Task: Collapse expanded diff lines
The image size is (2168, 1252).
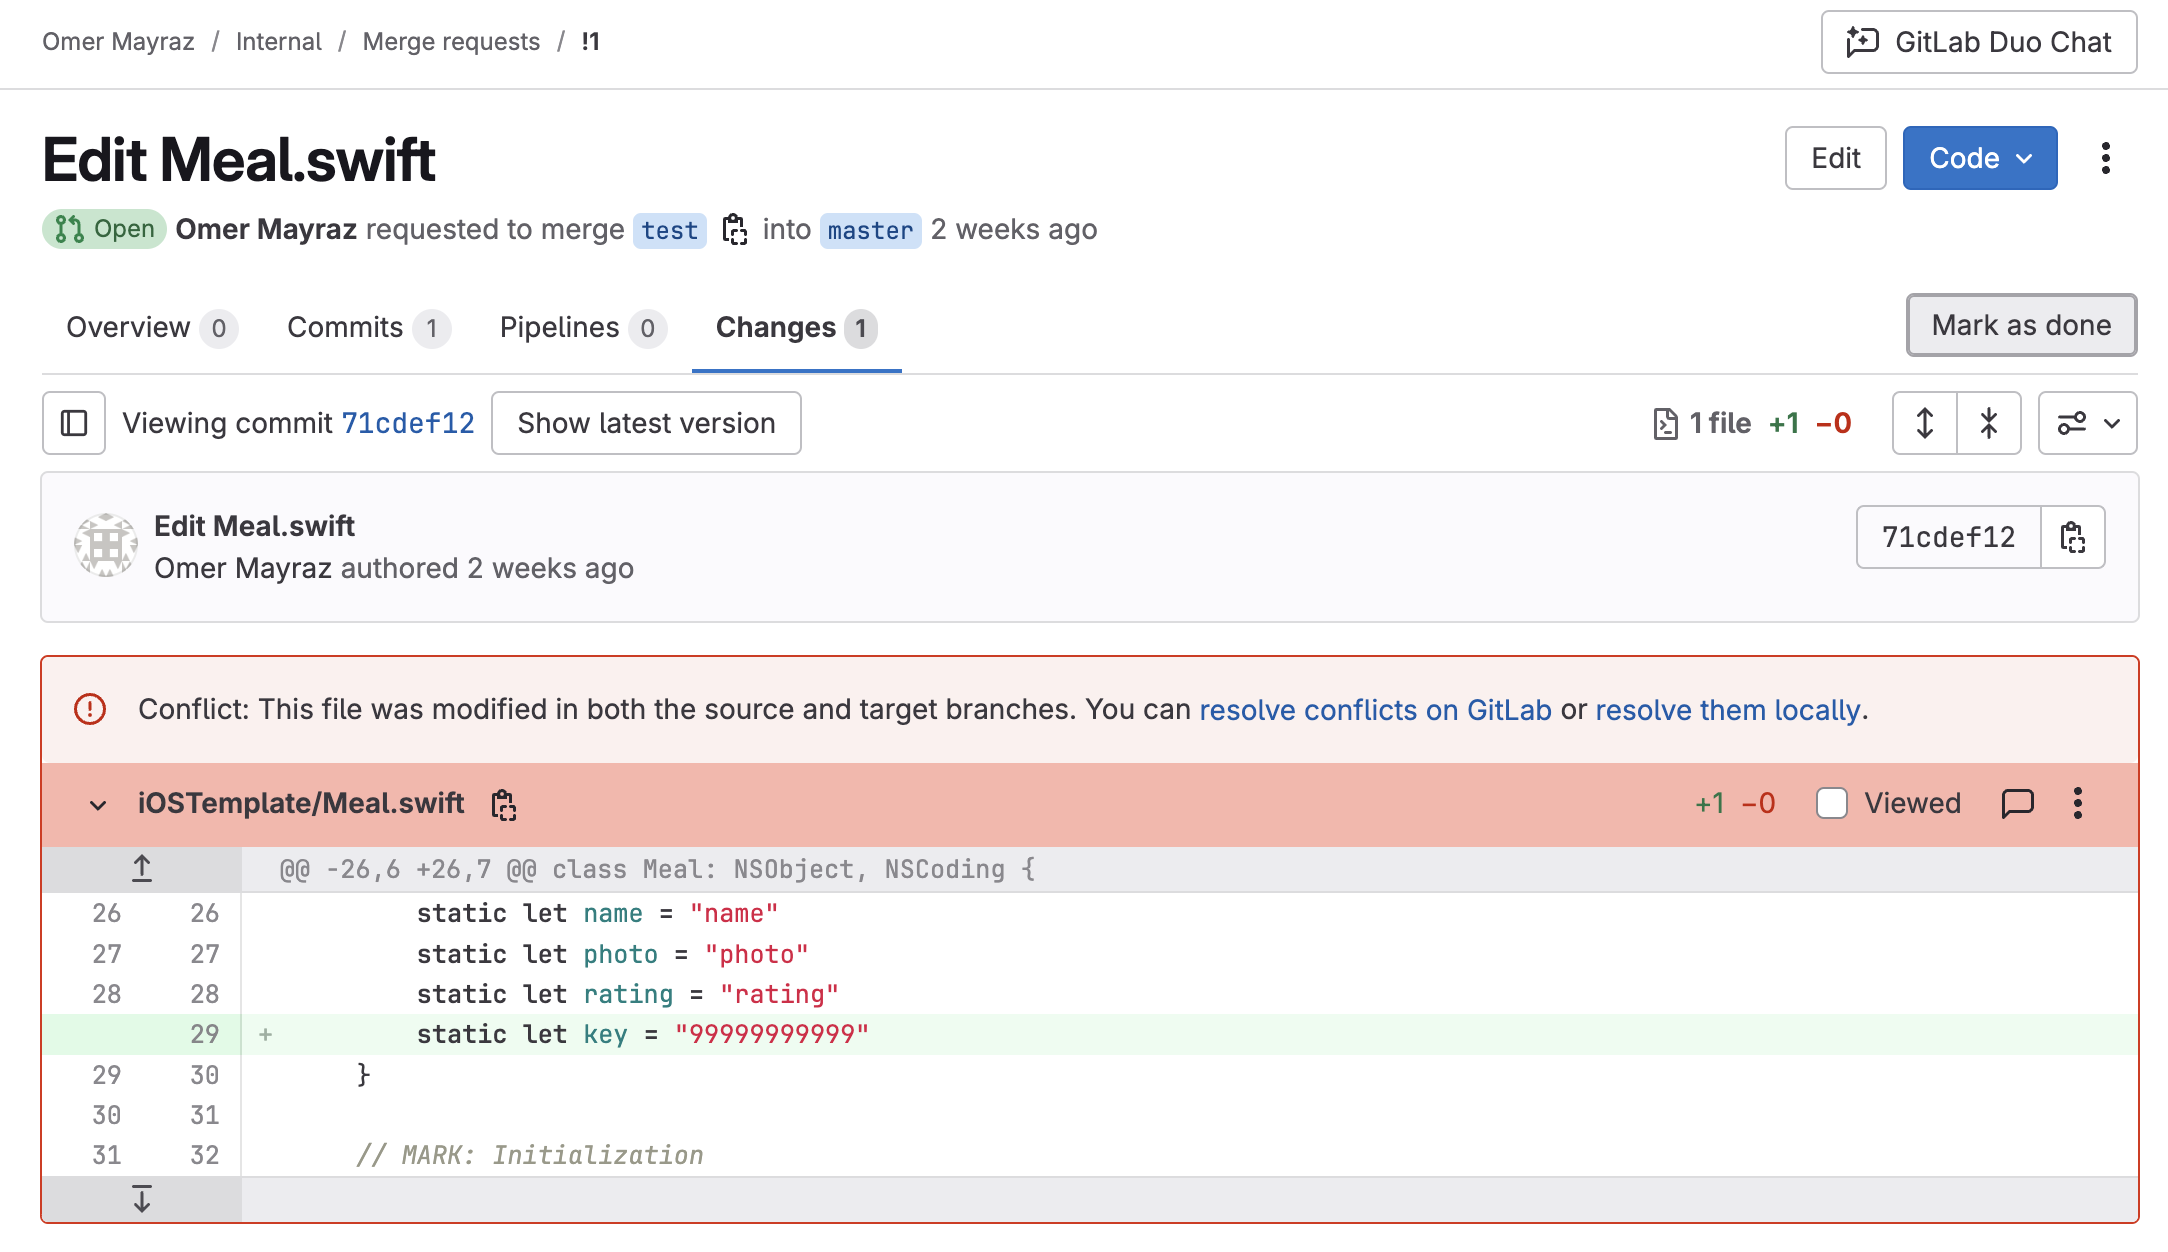Action: tap(1988, 422)
